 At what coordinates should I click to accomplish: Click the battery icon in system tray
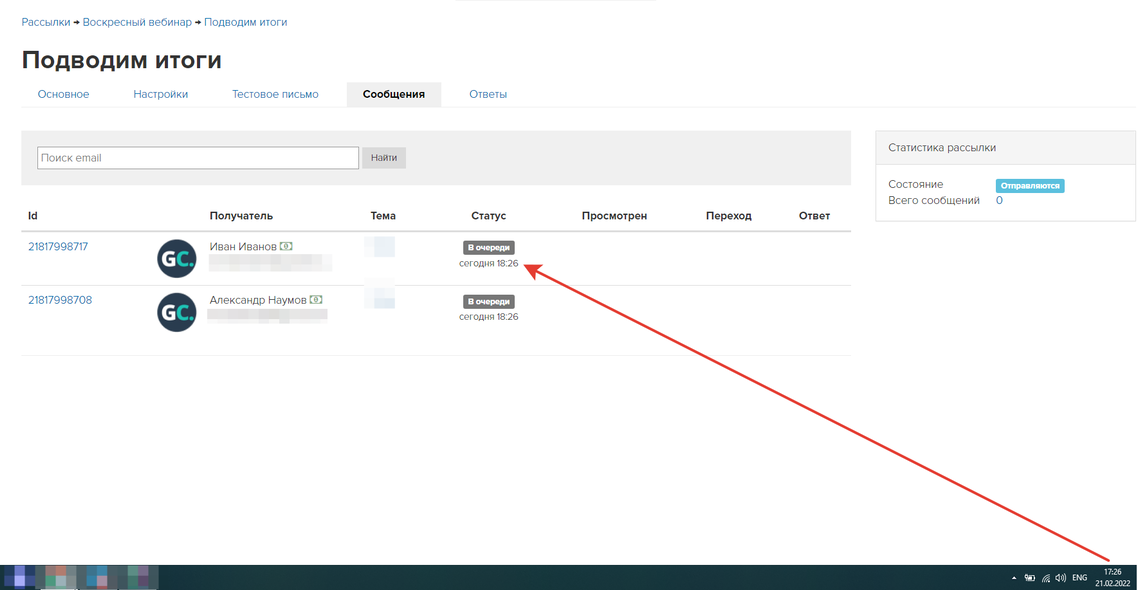pyautogui.click(x=1030, y=578)
